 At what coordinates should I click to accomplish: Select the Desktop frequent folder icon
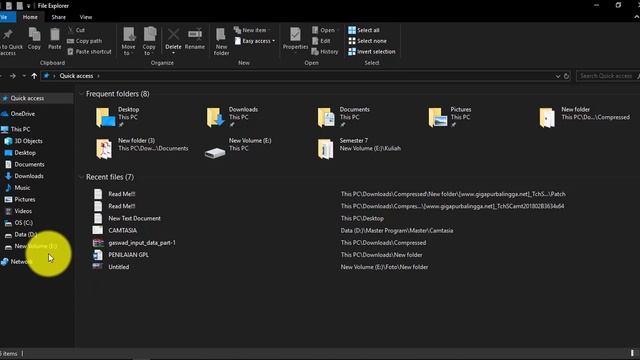(x=105, y=118)
